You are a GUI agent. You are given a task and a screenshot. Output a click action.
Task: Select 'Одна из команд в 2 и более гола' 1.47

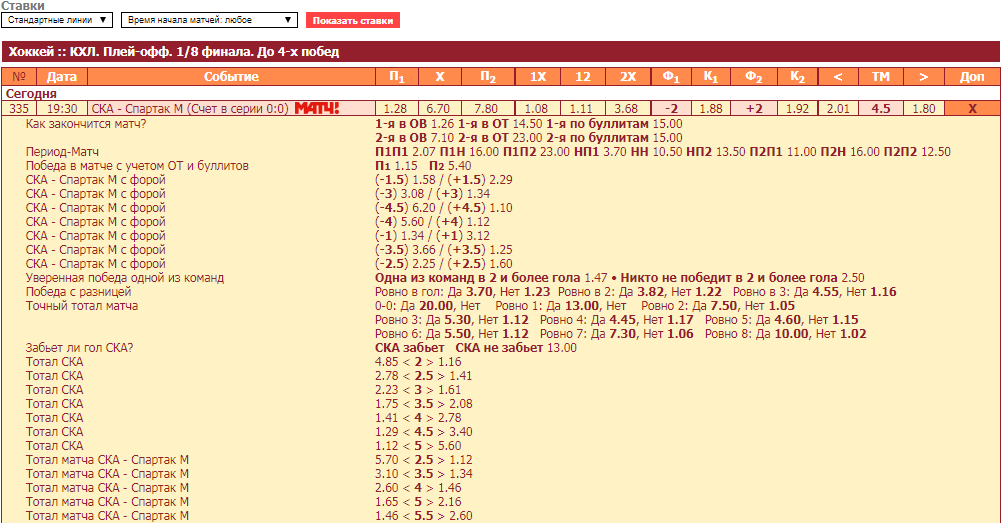pyautogui.click(x=596, y=278)
